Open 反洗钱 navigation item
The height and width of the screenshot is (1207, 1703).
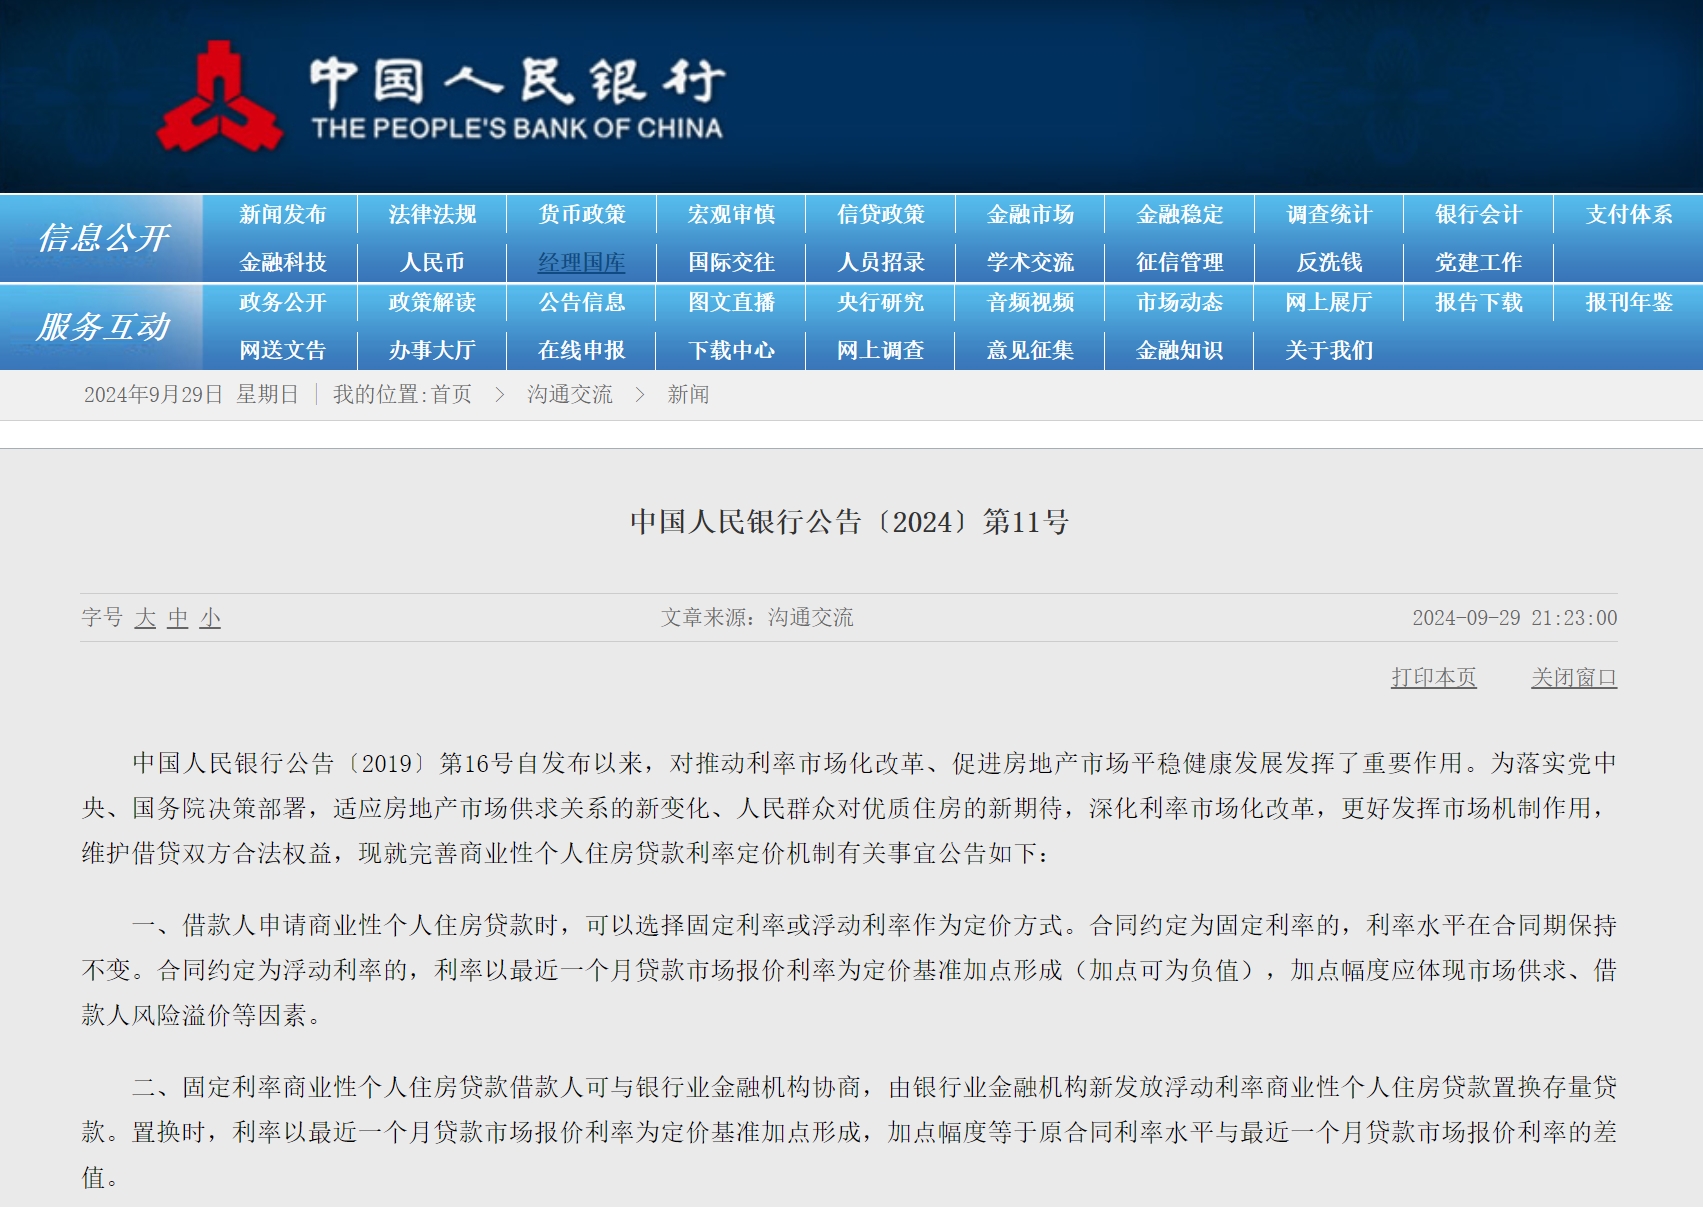(x=1329, y=263)
